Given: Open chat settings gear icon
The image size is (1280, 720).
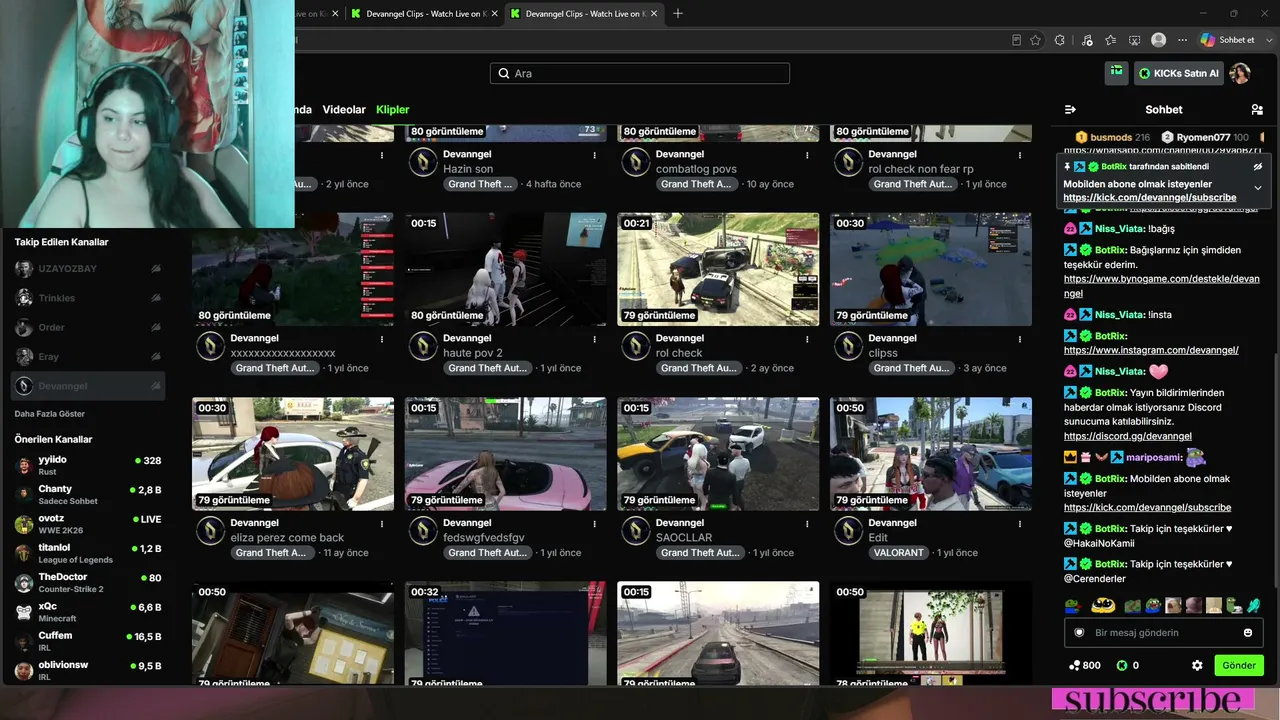Looking at the screenshot, I should click(1197, 665).
